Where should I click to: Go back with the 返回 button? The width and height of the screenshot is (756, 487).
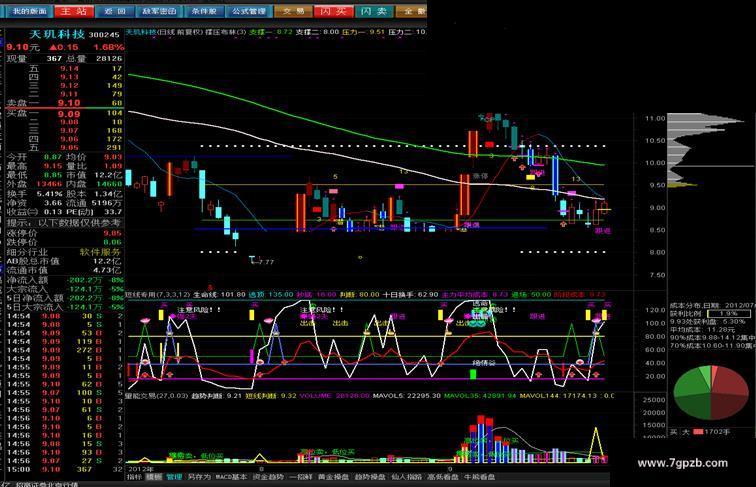[115, 11]
